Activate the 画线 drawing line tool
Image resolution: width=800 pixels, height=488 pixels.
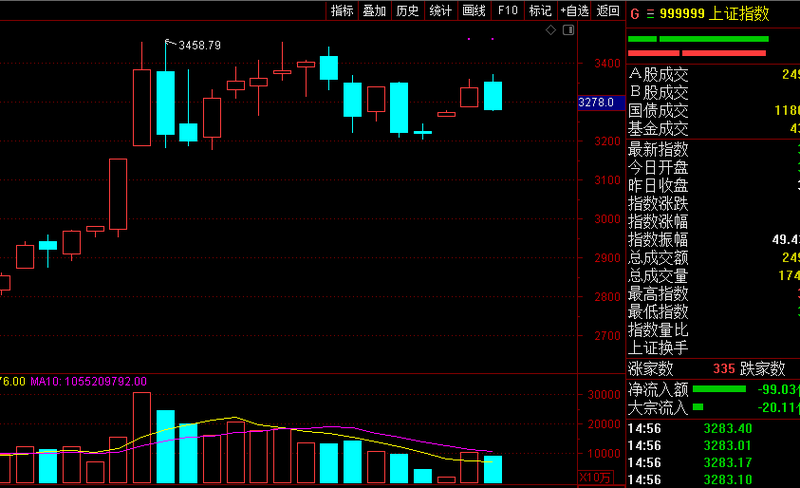[473, 11]
